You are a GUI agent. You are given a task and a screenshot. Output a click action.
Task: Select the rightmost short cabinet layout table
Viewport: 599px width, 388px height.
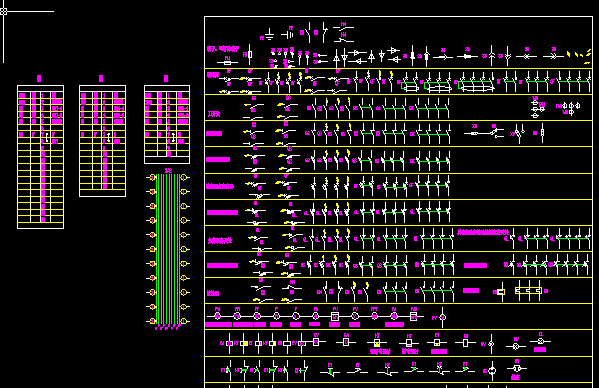coord(167,124)
